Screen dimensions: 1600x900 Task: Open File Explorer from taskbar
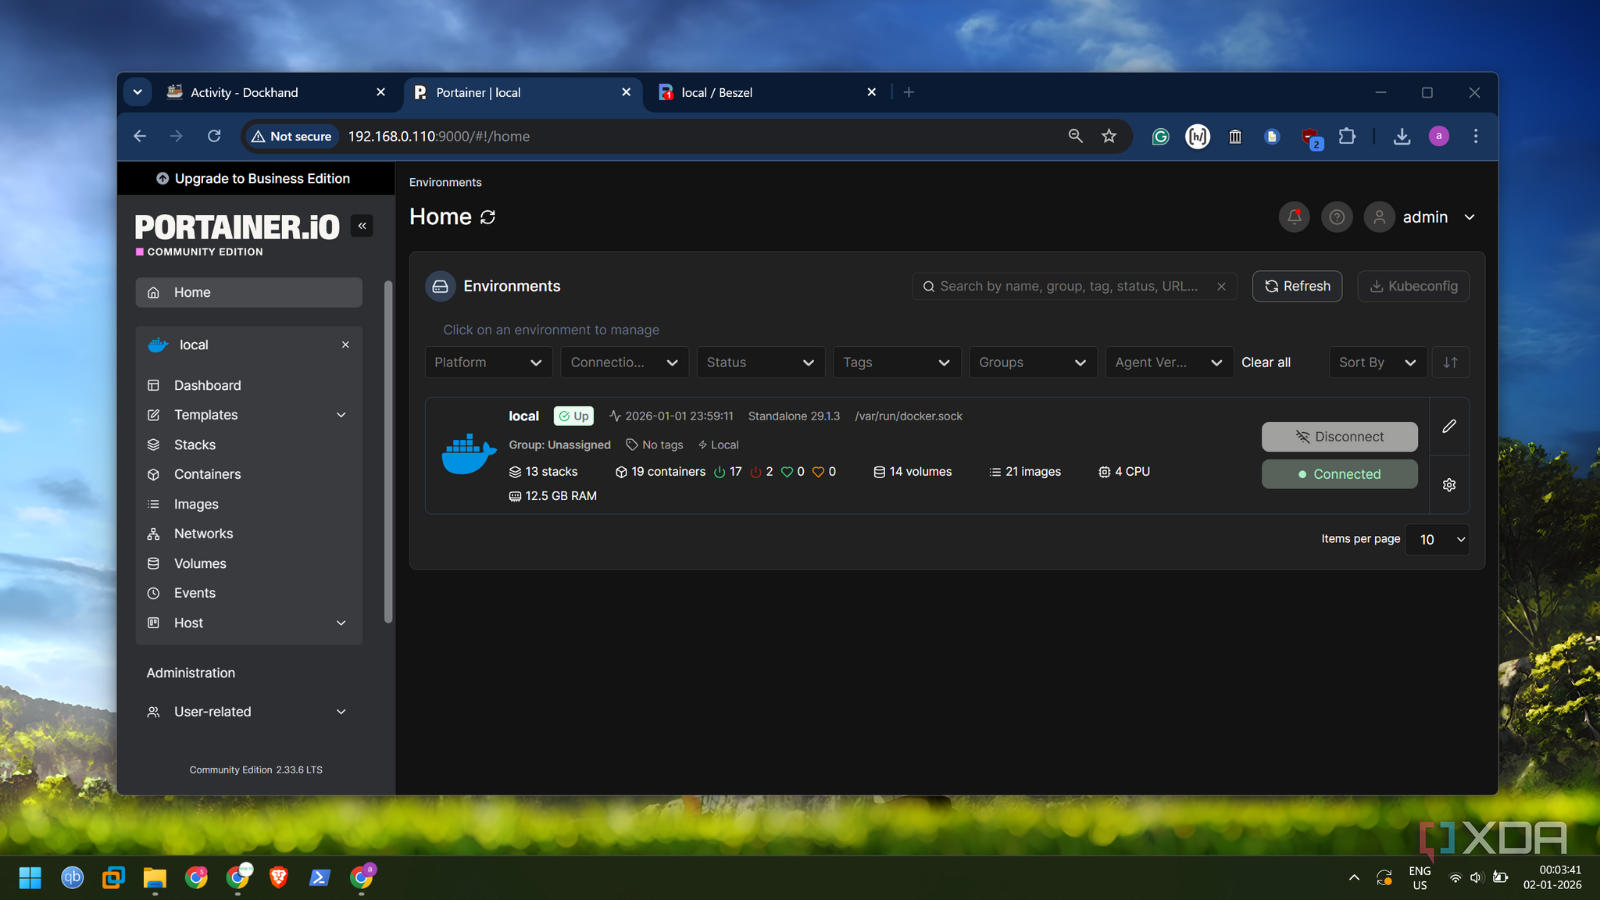154,877
